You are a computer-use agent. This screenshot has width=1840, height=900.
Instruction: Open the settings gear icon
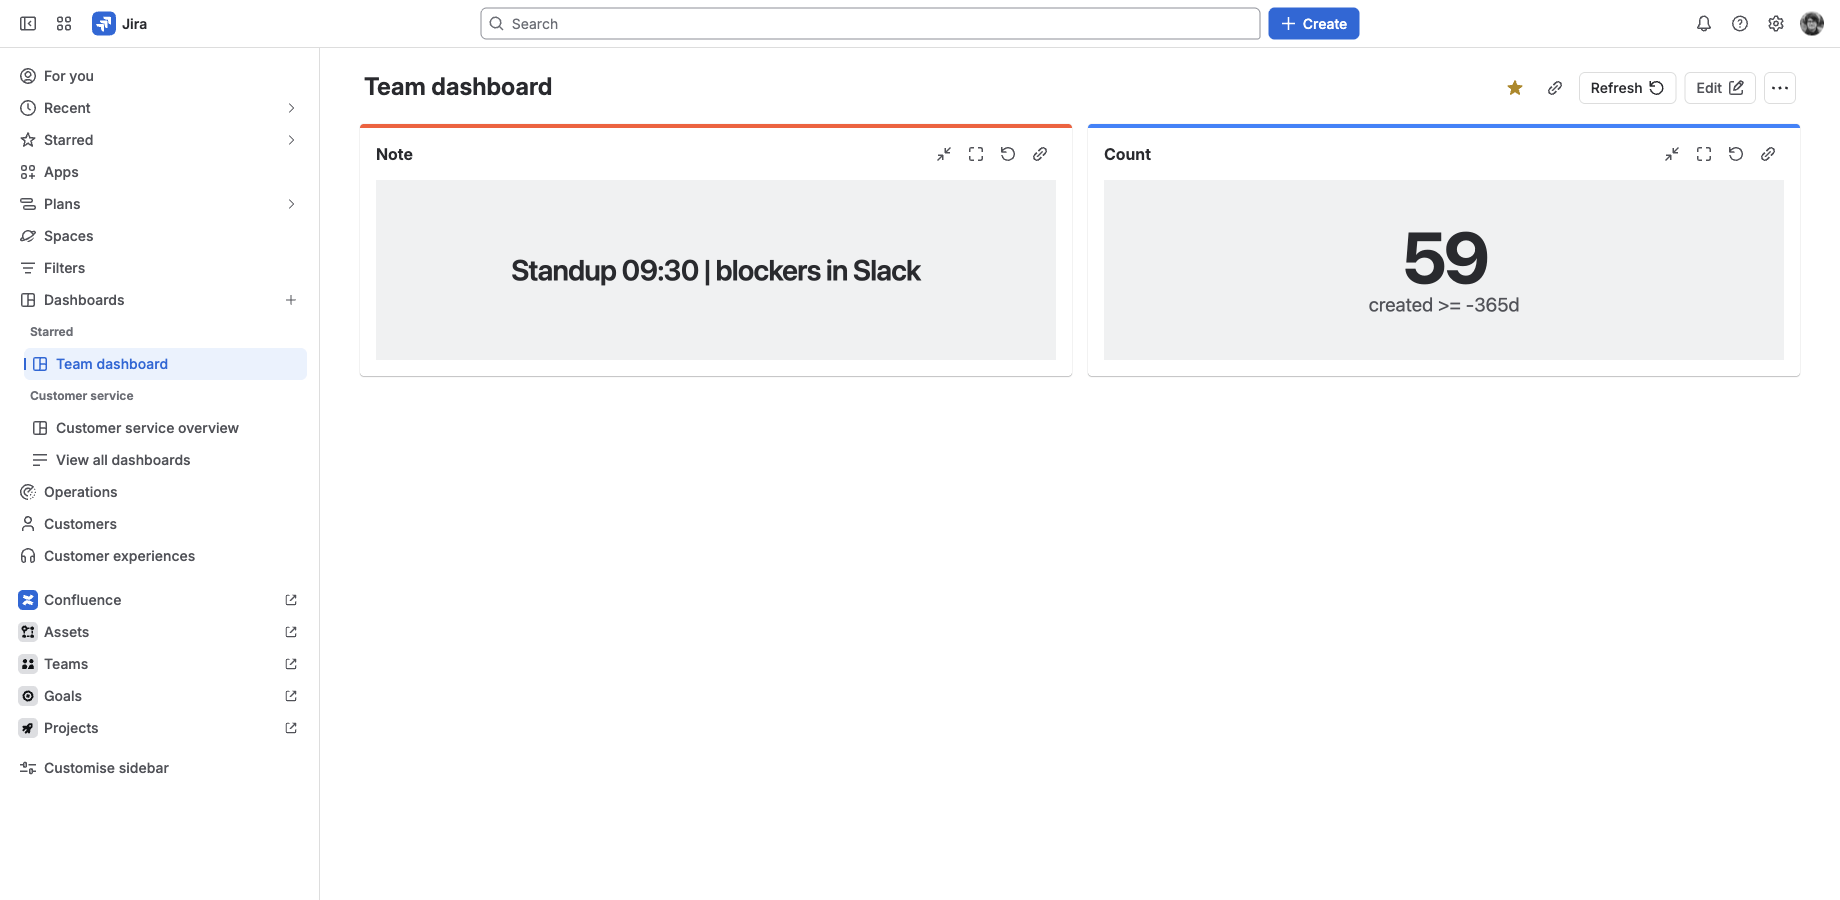[x=1776, y=24]
